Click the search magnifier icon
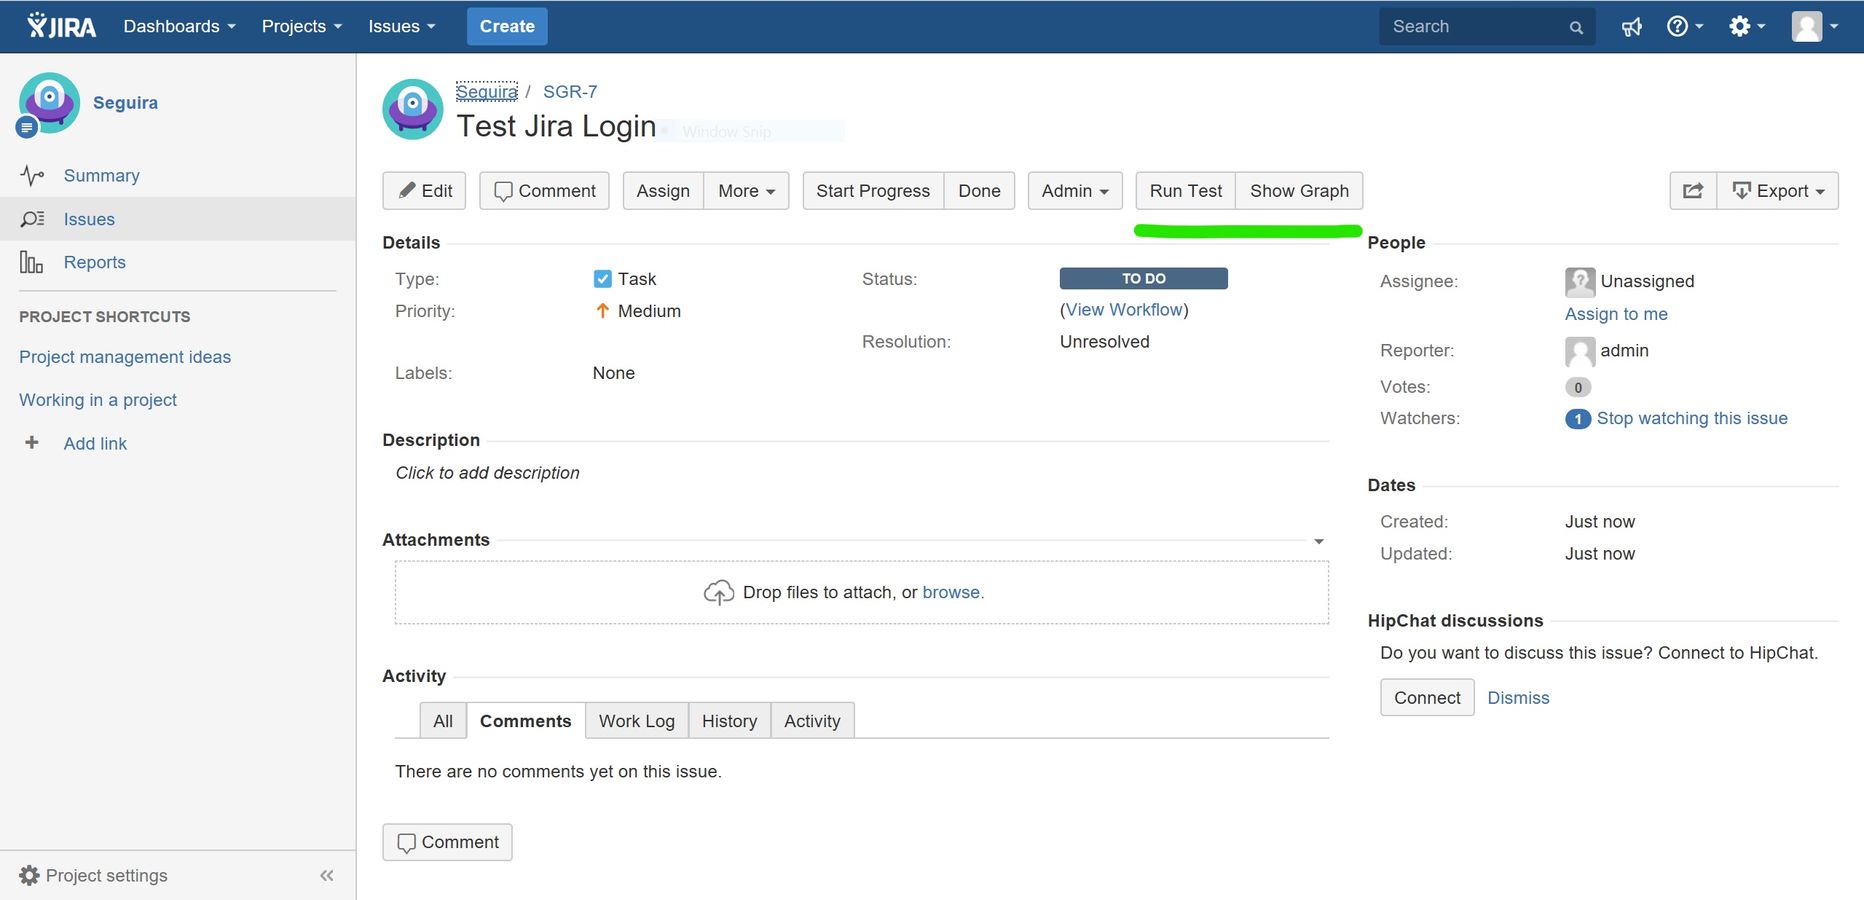The height and width of the screenshot is (900, 1864). [1576, 28]
